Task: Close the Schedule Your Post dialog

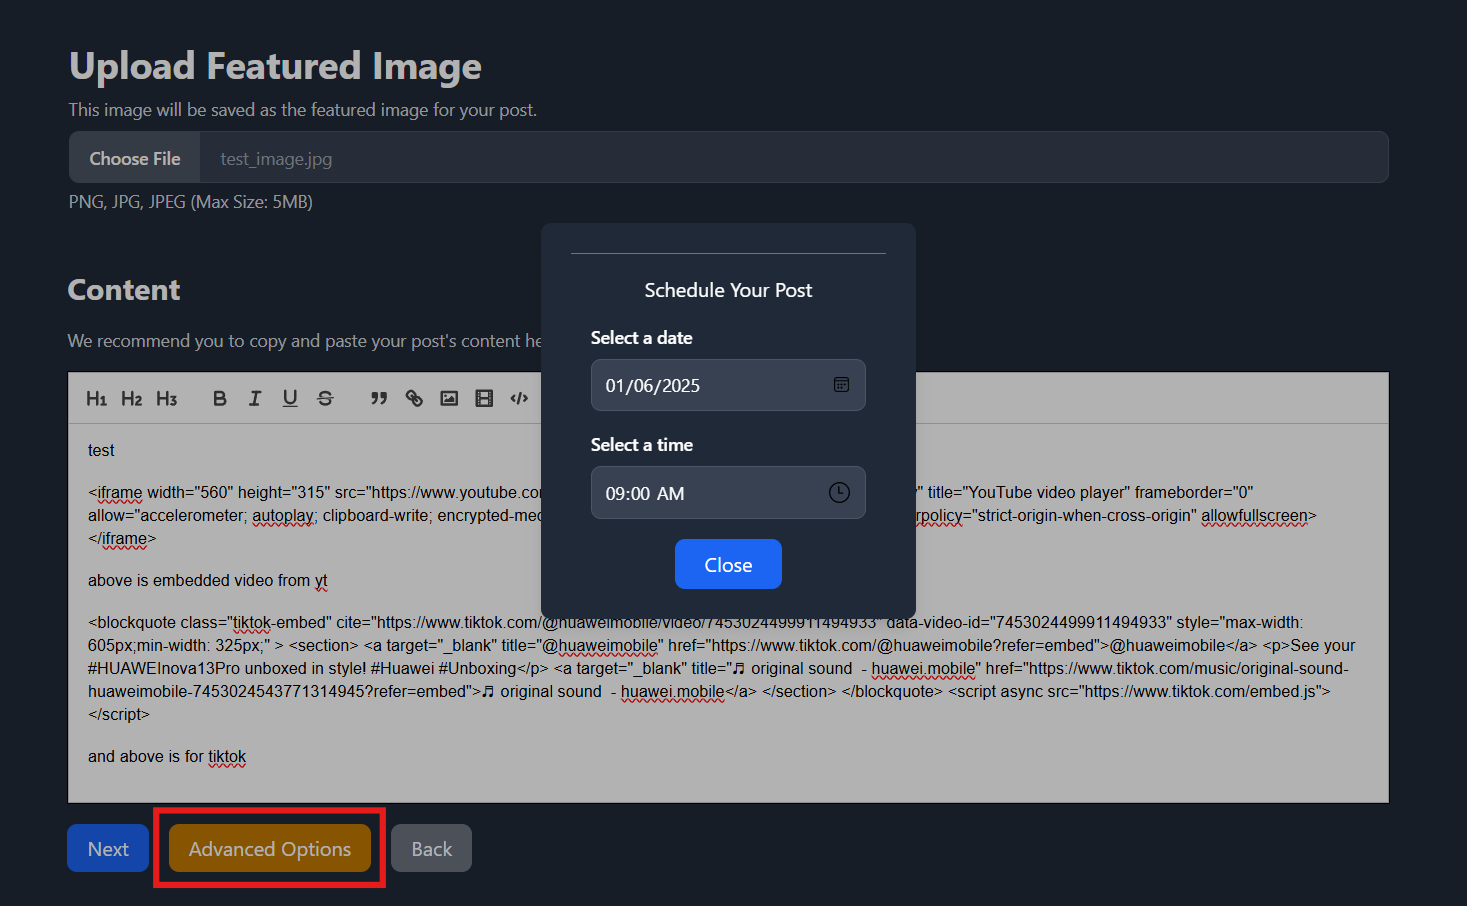Action: point(728,565)
